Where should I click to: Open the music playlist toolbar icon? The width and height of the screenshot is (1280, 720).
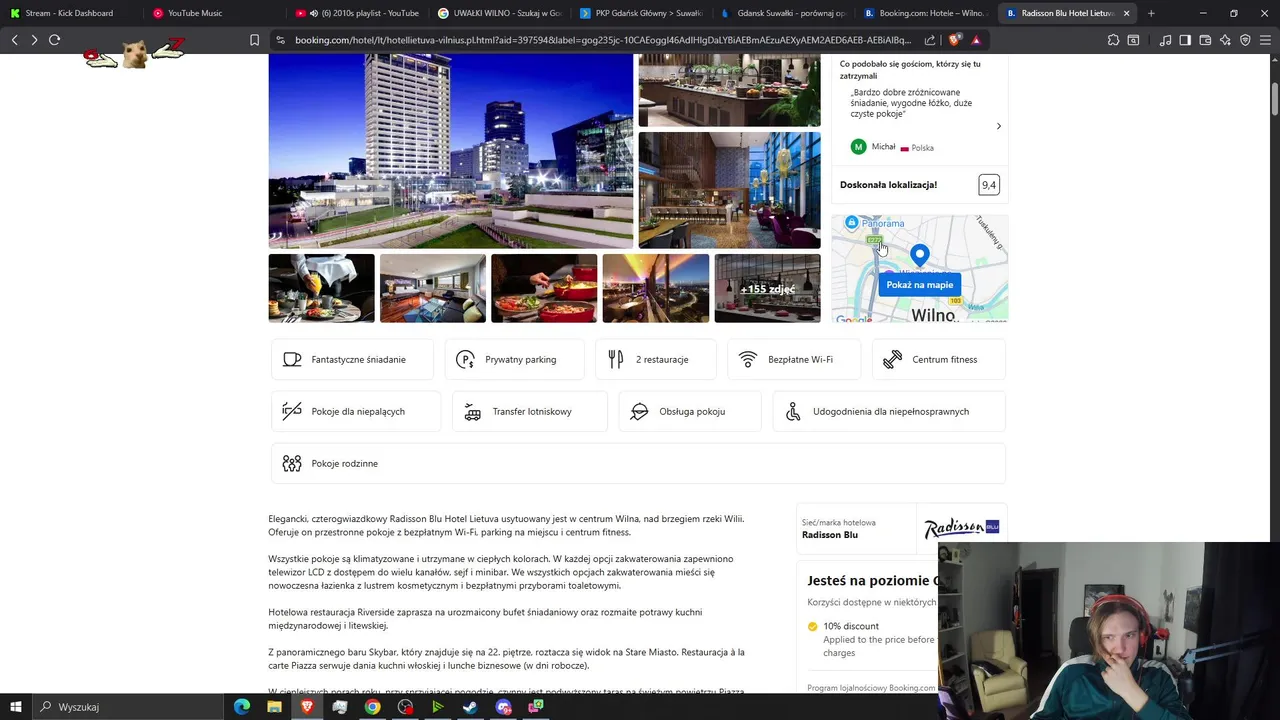1165,40
